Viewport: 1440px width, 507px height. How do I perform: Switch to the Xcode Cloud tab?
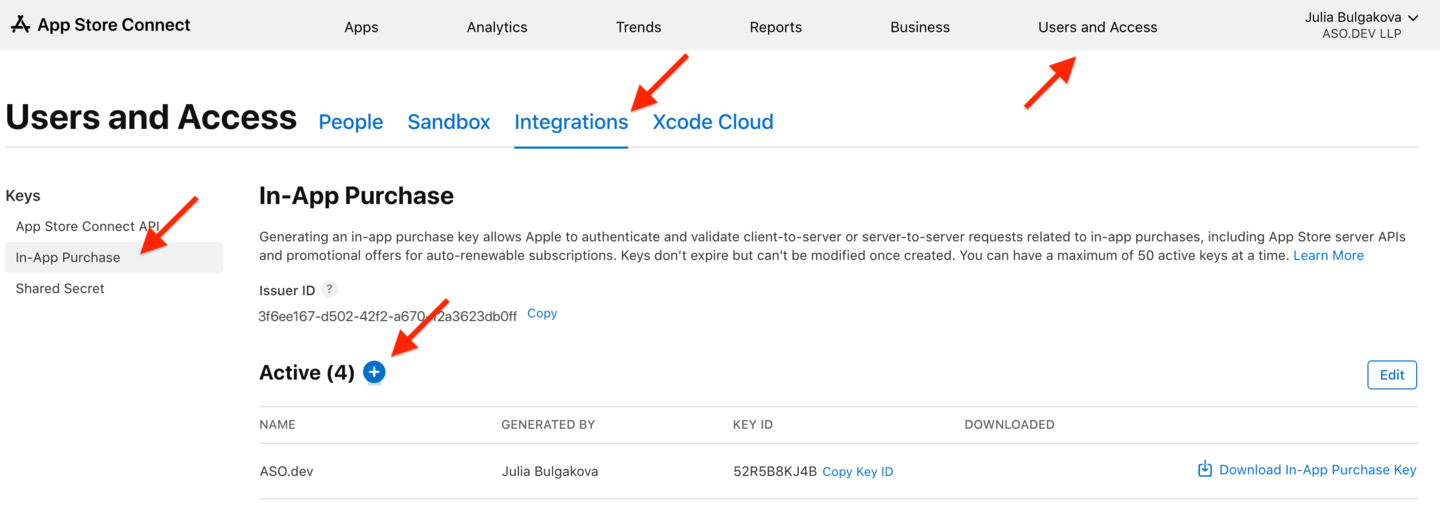pyautogui.click(x=713, y=122)
